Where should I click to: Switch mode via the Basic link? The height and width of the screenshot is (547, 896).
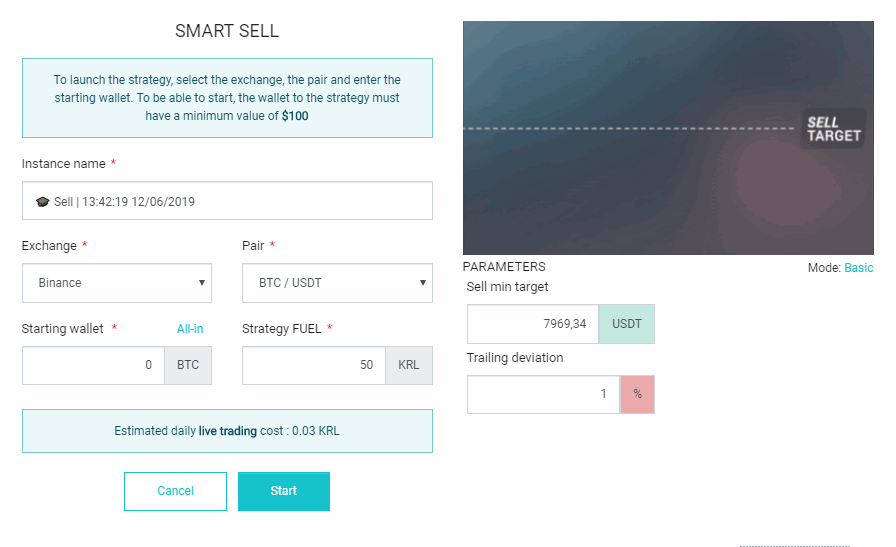click(858, 267)
